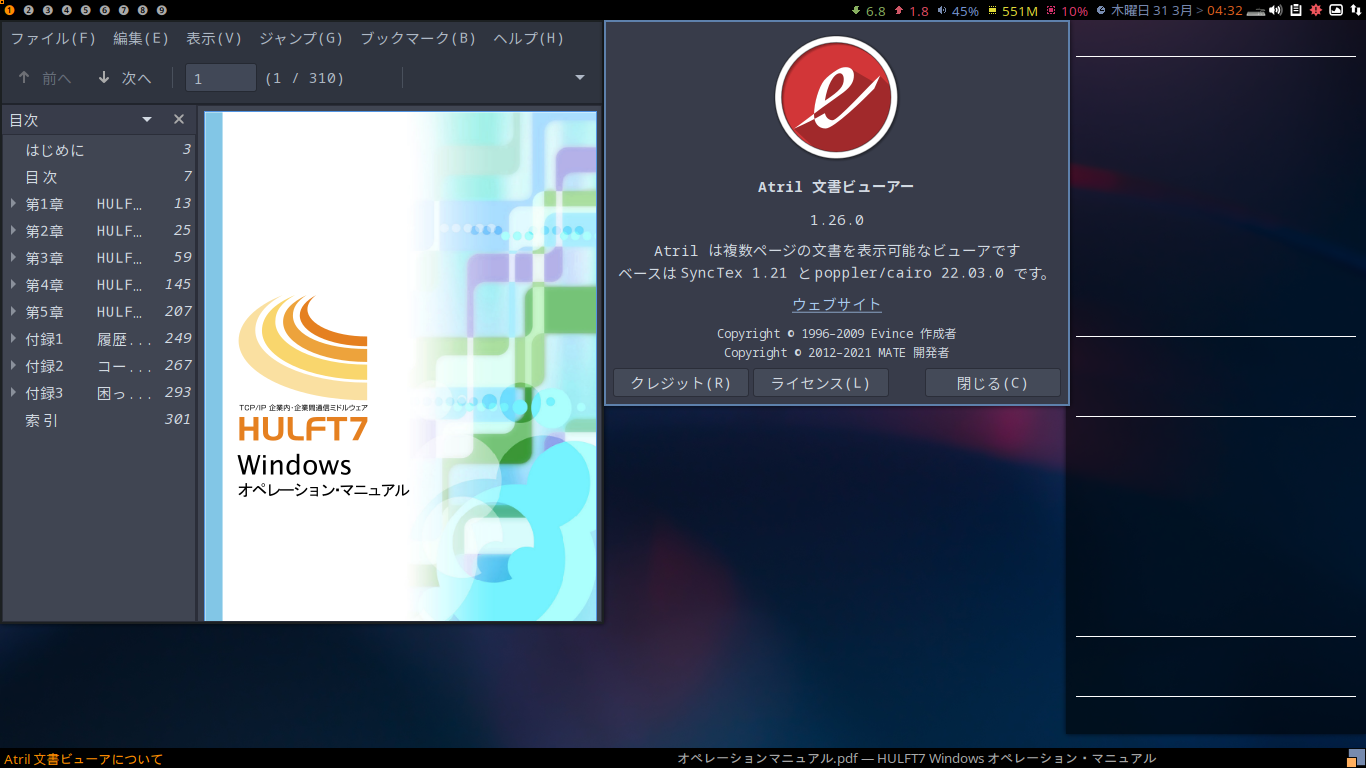This screenshot has width=1366, height=768.
Task: Click the オペレーションマニュアル.pdf window title in bottom bar
Action: coord(917,759)
